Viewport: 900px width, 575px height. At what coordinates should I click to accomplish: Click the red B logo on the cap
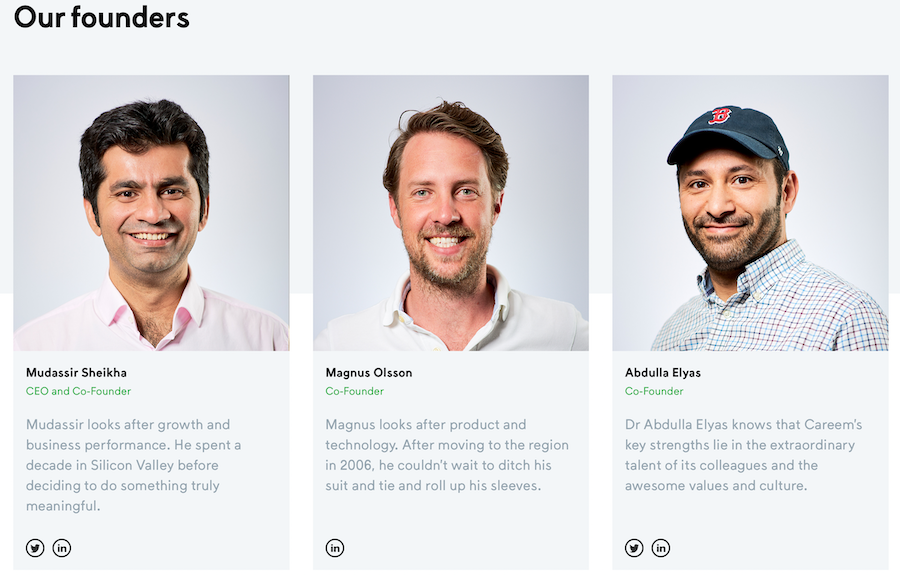point(720,115)
